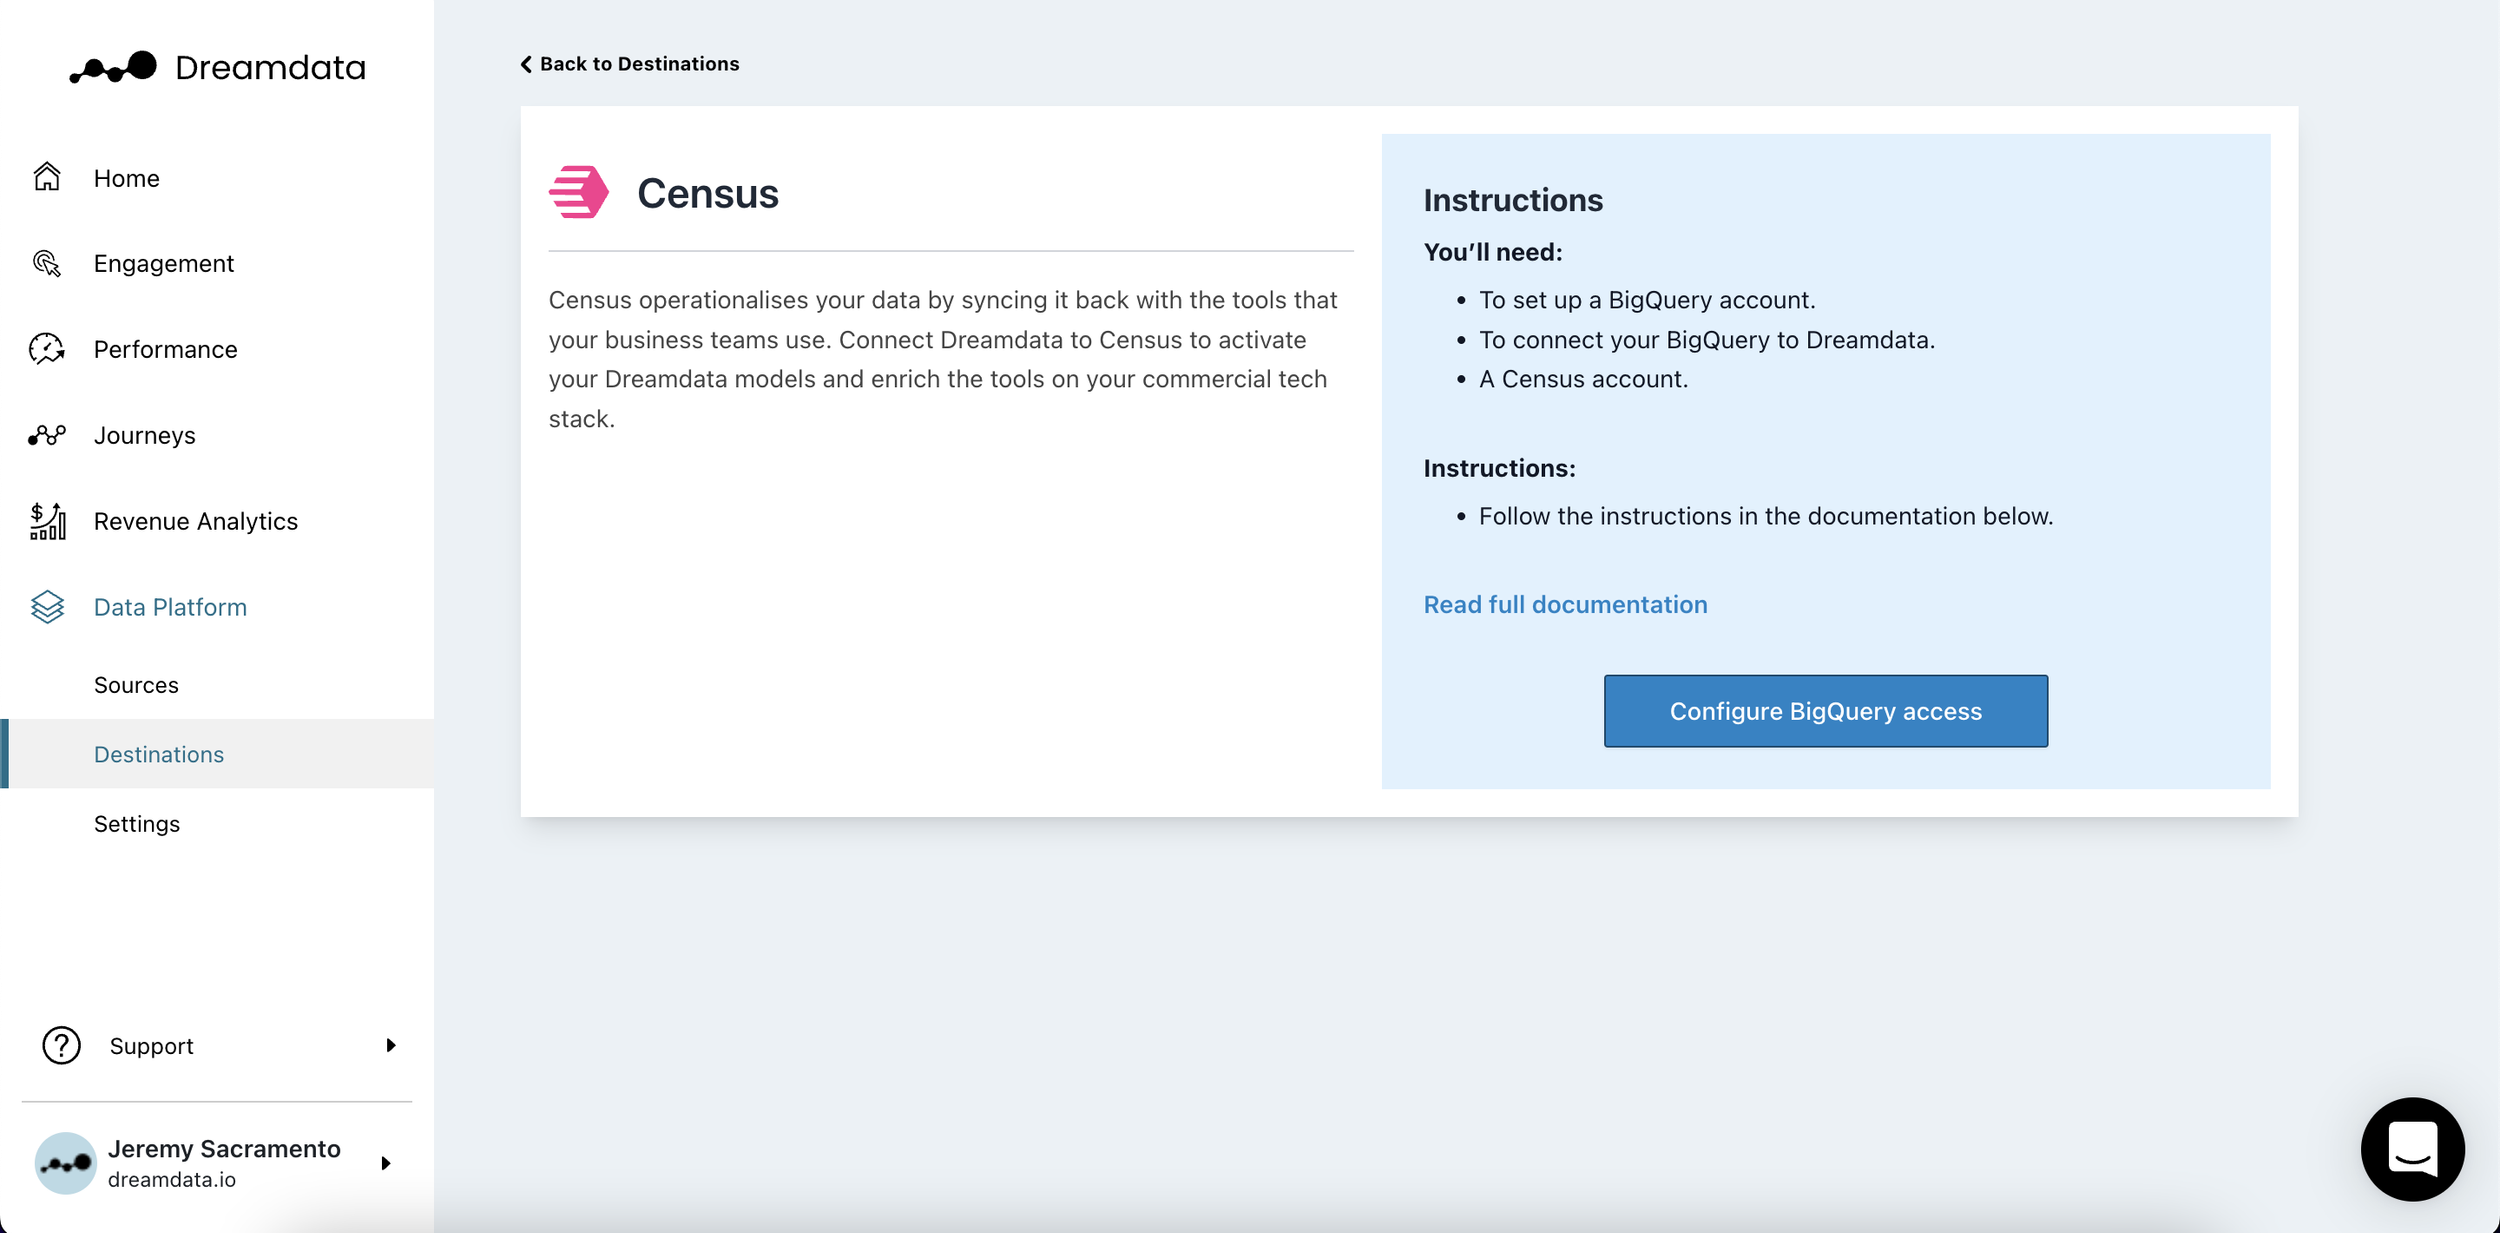2500x1233 pixels.
Task: Click the Census description paragraph
Action: click(x=943, y=359)
